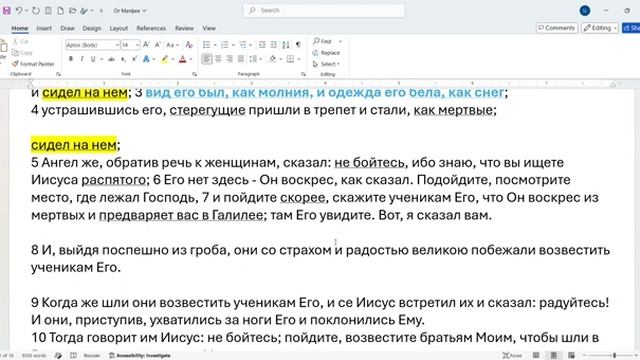Open the Font dialog launcher
The image size is (640, 360).
[x=194, y=74]
